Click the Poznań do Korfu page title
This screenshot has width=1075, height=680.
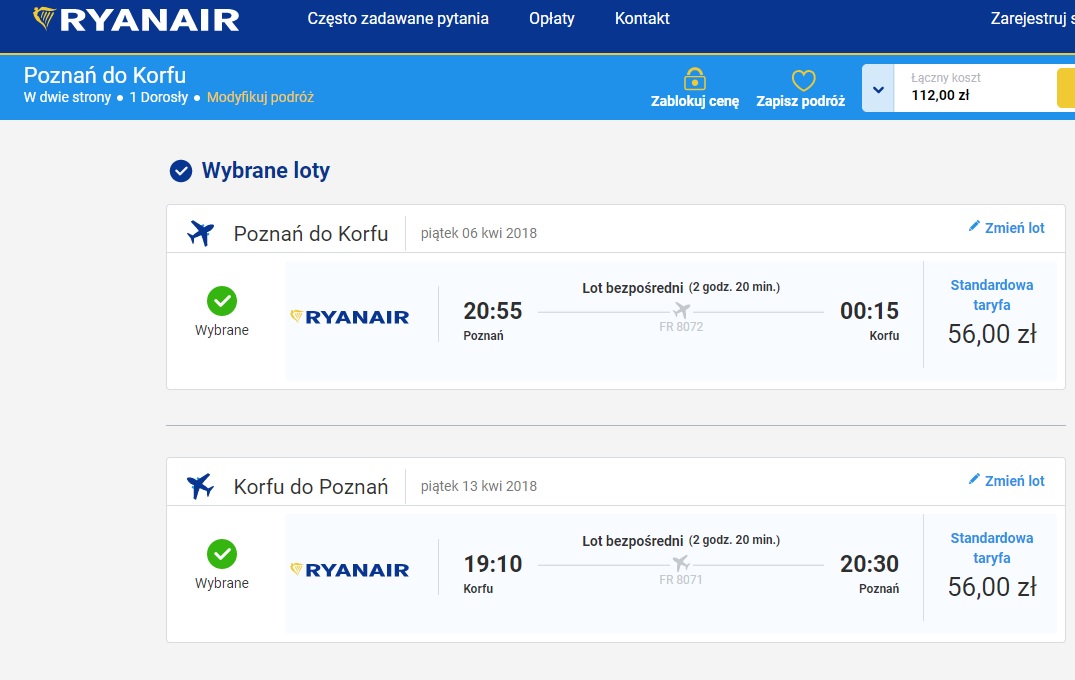coord(105,75)
